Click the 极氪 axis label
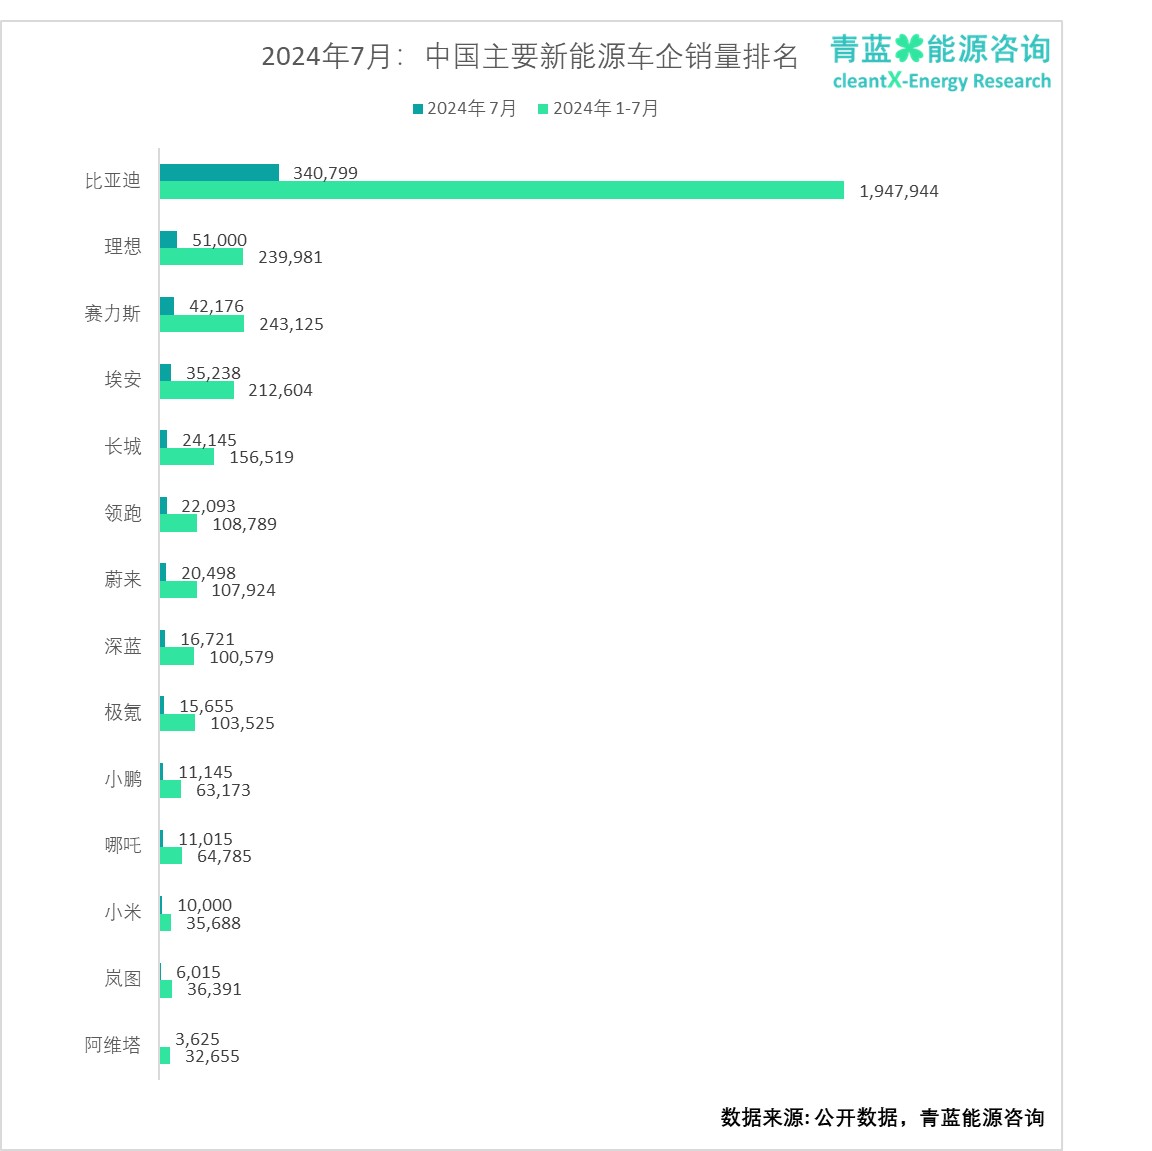Image resolution: width=1152 pixels, height=1151 pixels. pos(122,712)
